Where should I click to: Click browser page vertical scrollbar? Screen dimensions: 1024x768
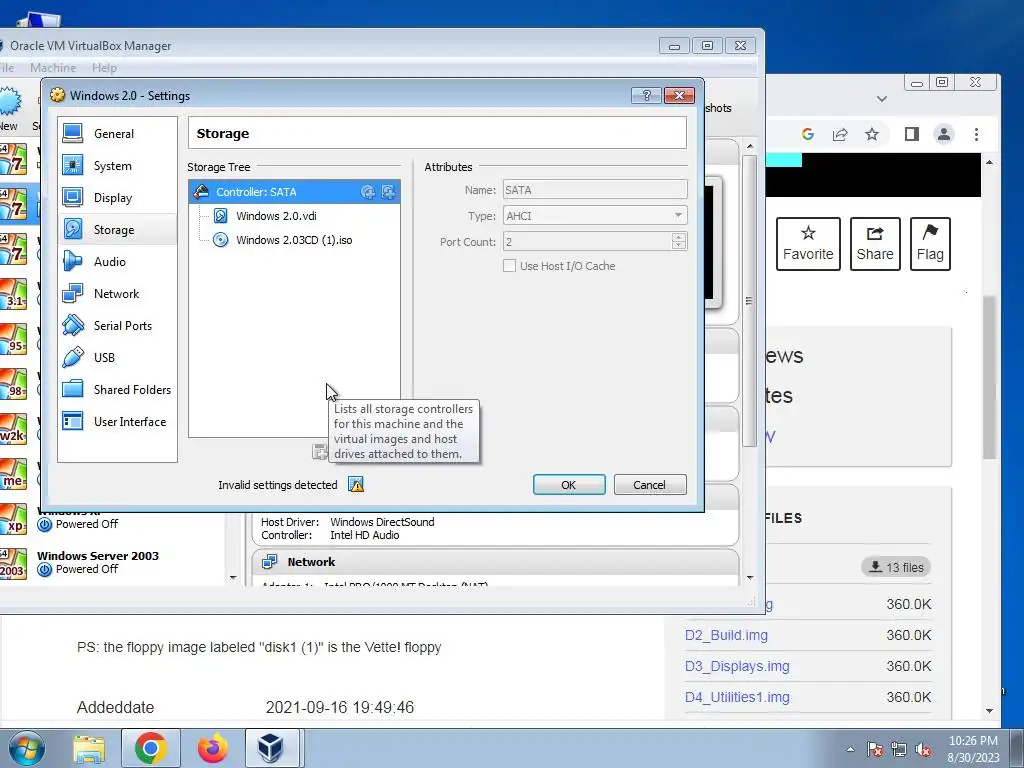(989, 376)
